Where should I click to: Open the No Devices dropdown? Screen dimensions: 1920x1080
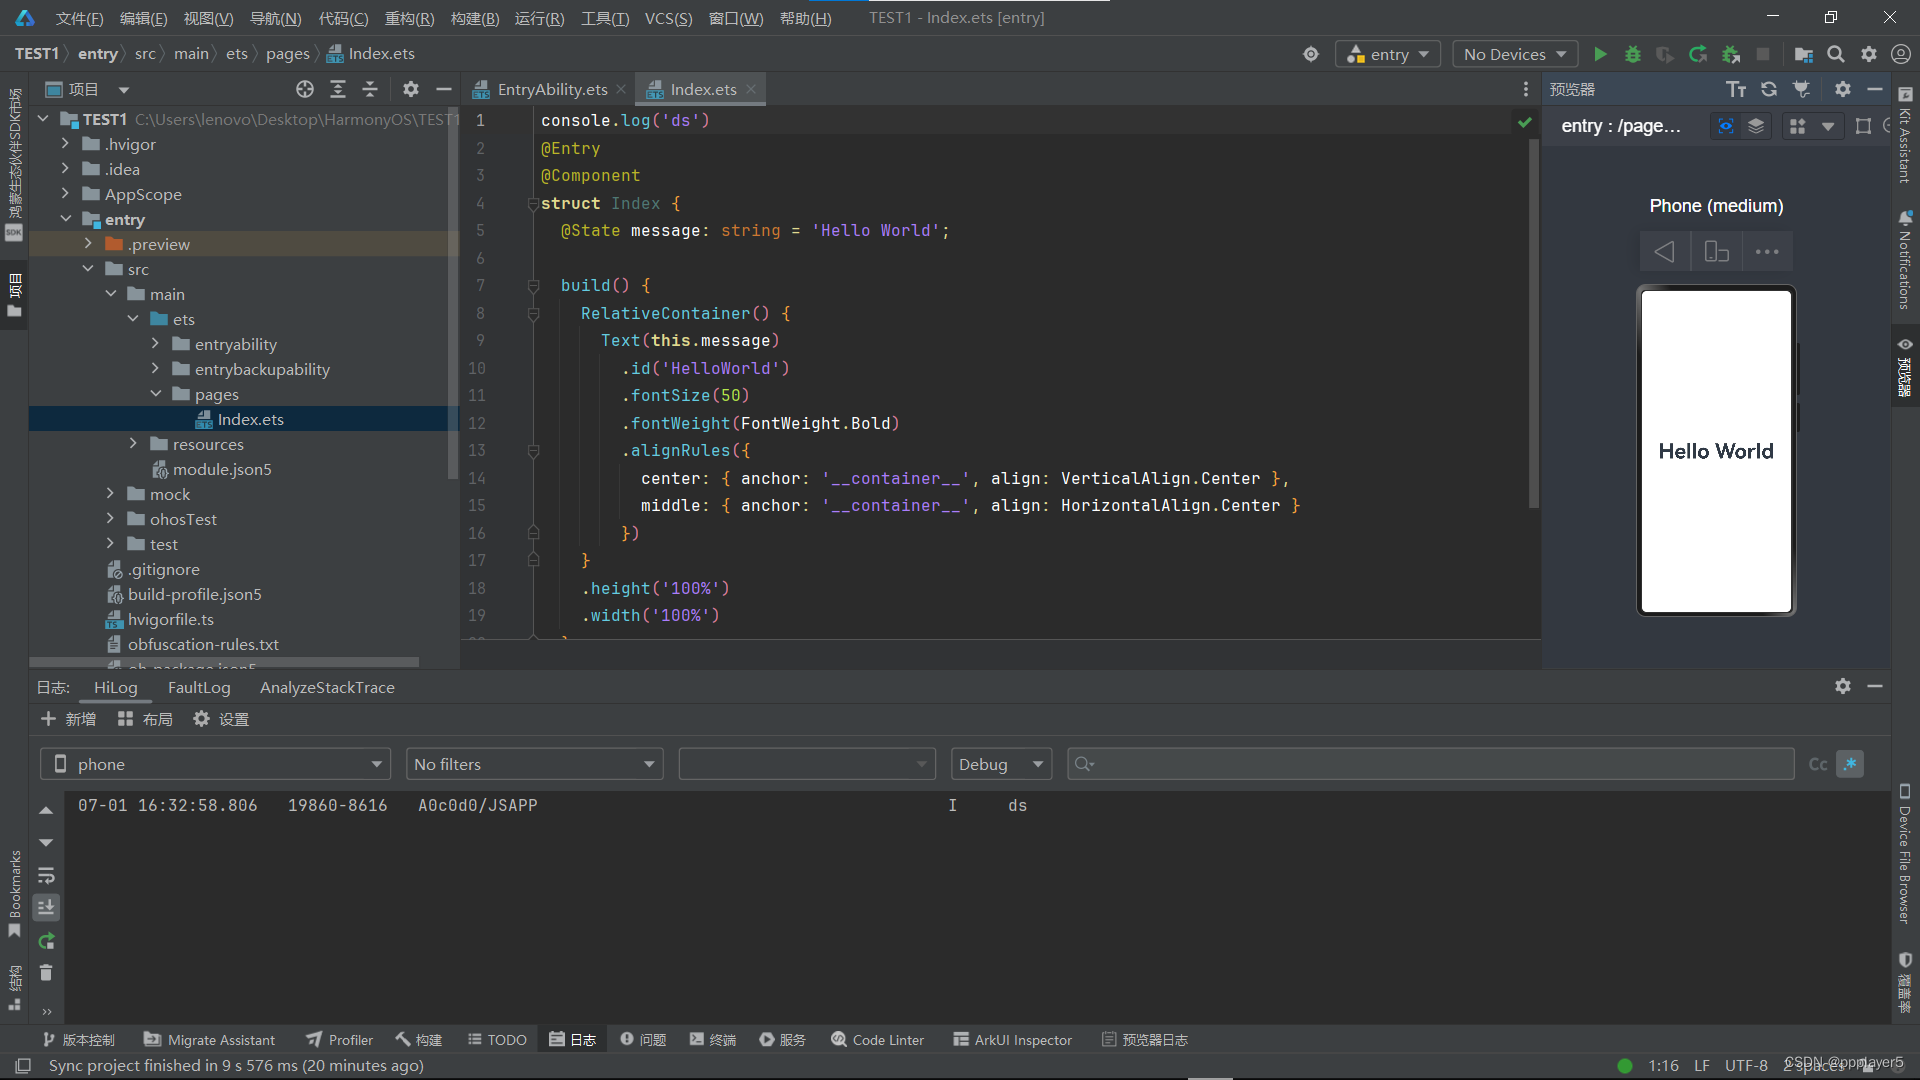[x=1514, y=54]
